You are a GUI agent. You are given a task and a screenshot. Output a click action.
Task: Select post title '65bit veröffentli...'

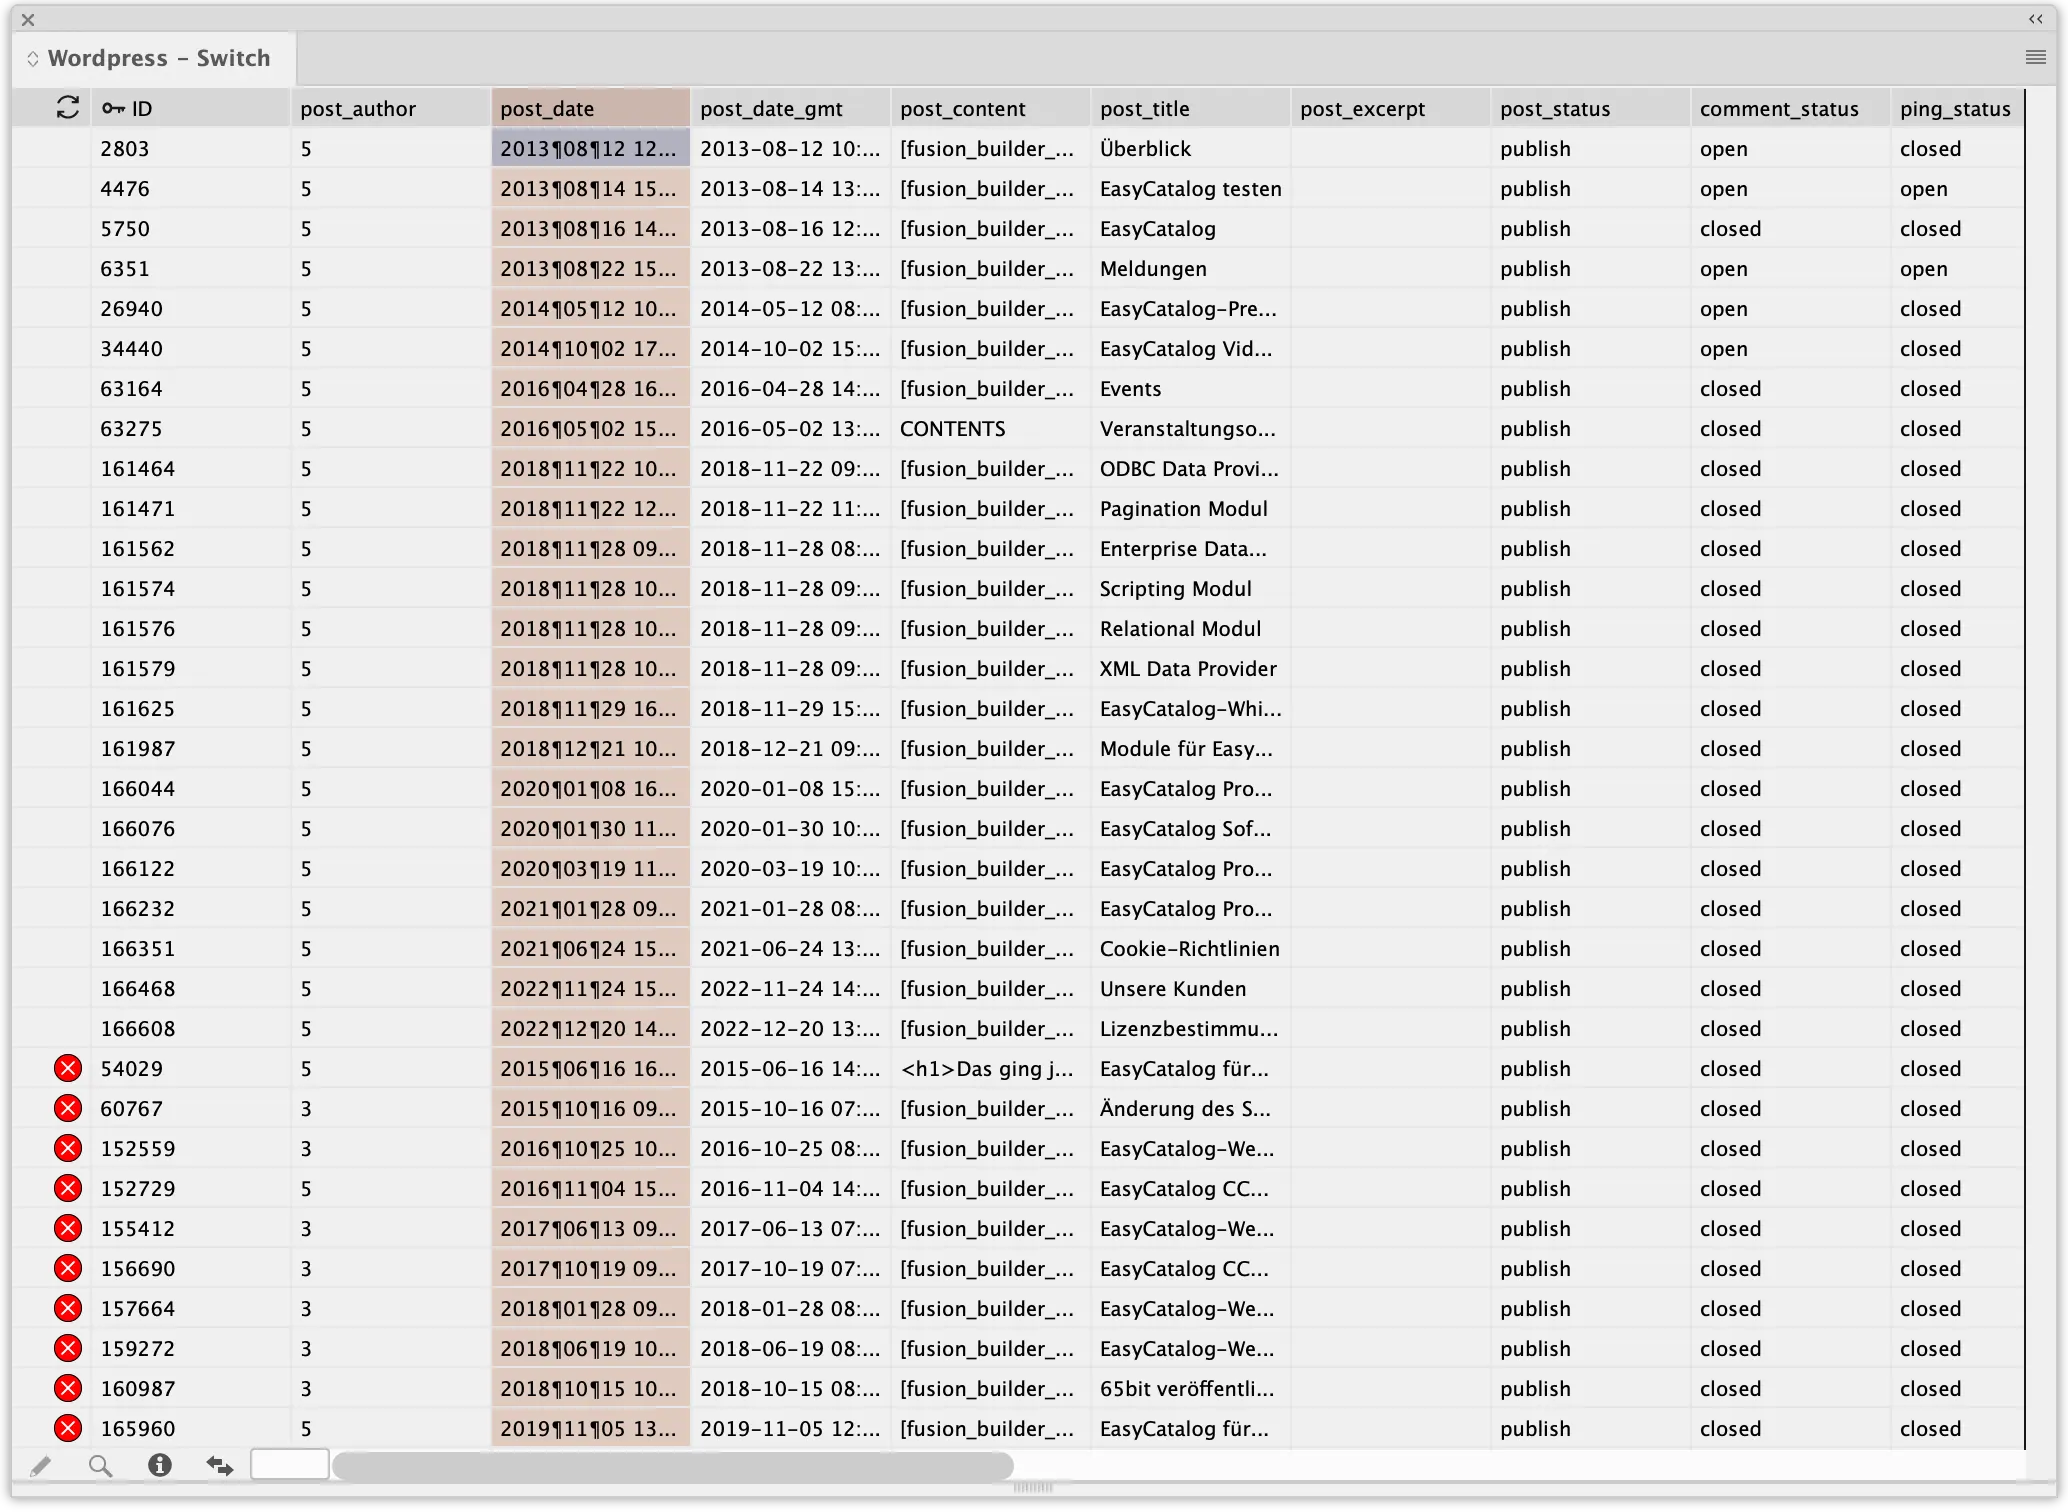pyautogui.click(x=1187, y=1389)
